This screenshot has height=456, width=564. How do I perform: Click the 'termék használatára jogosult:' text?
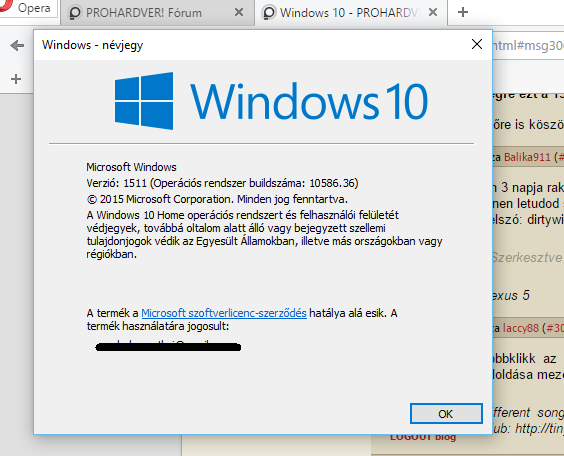(158, 326)
